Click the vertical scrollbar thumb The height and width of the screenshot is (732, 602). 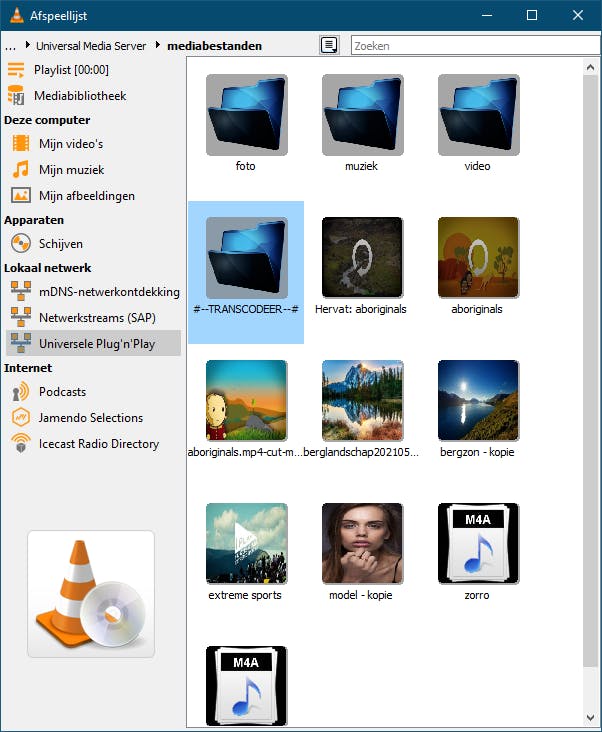click(x=590, y=371)
